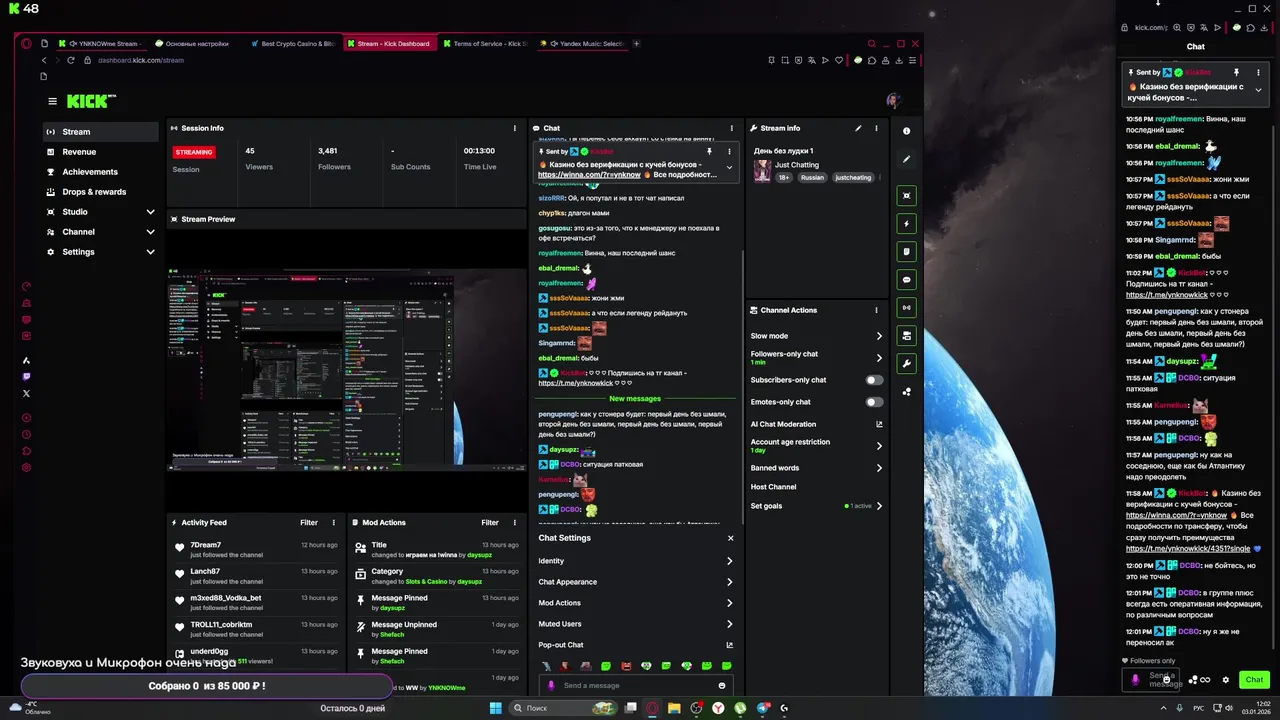Click Host Channel in Channel Actions

773,487
